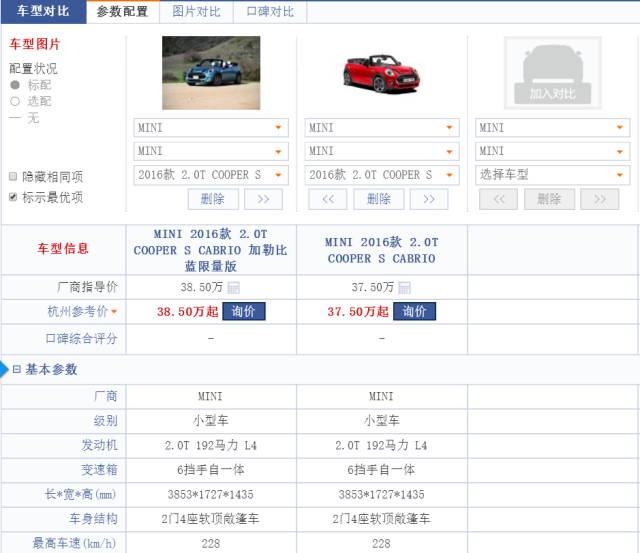Image resolution: width=640 pixels, height=553 pixels.
Task: Click the 加入对比 placeholder car image
Action: (553, 73)
